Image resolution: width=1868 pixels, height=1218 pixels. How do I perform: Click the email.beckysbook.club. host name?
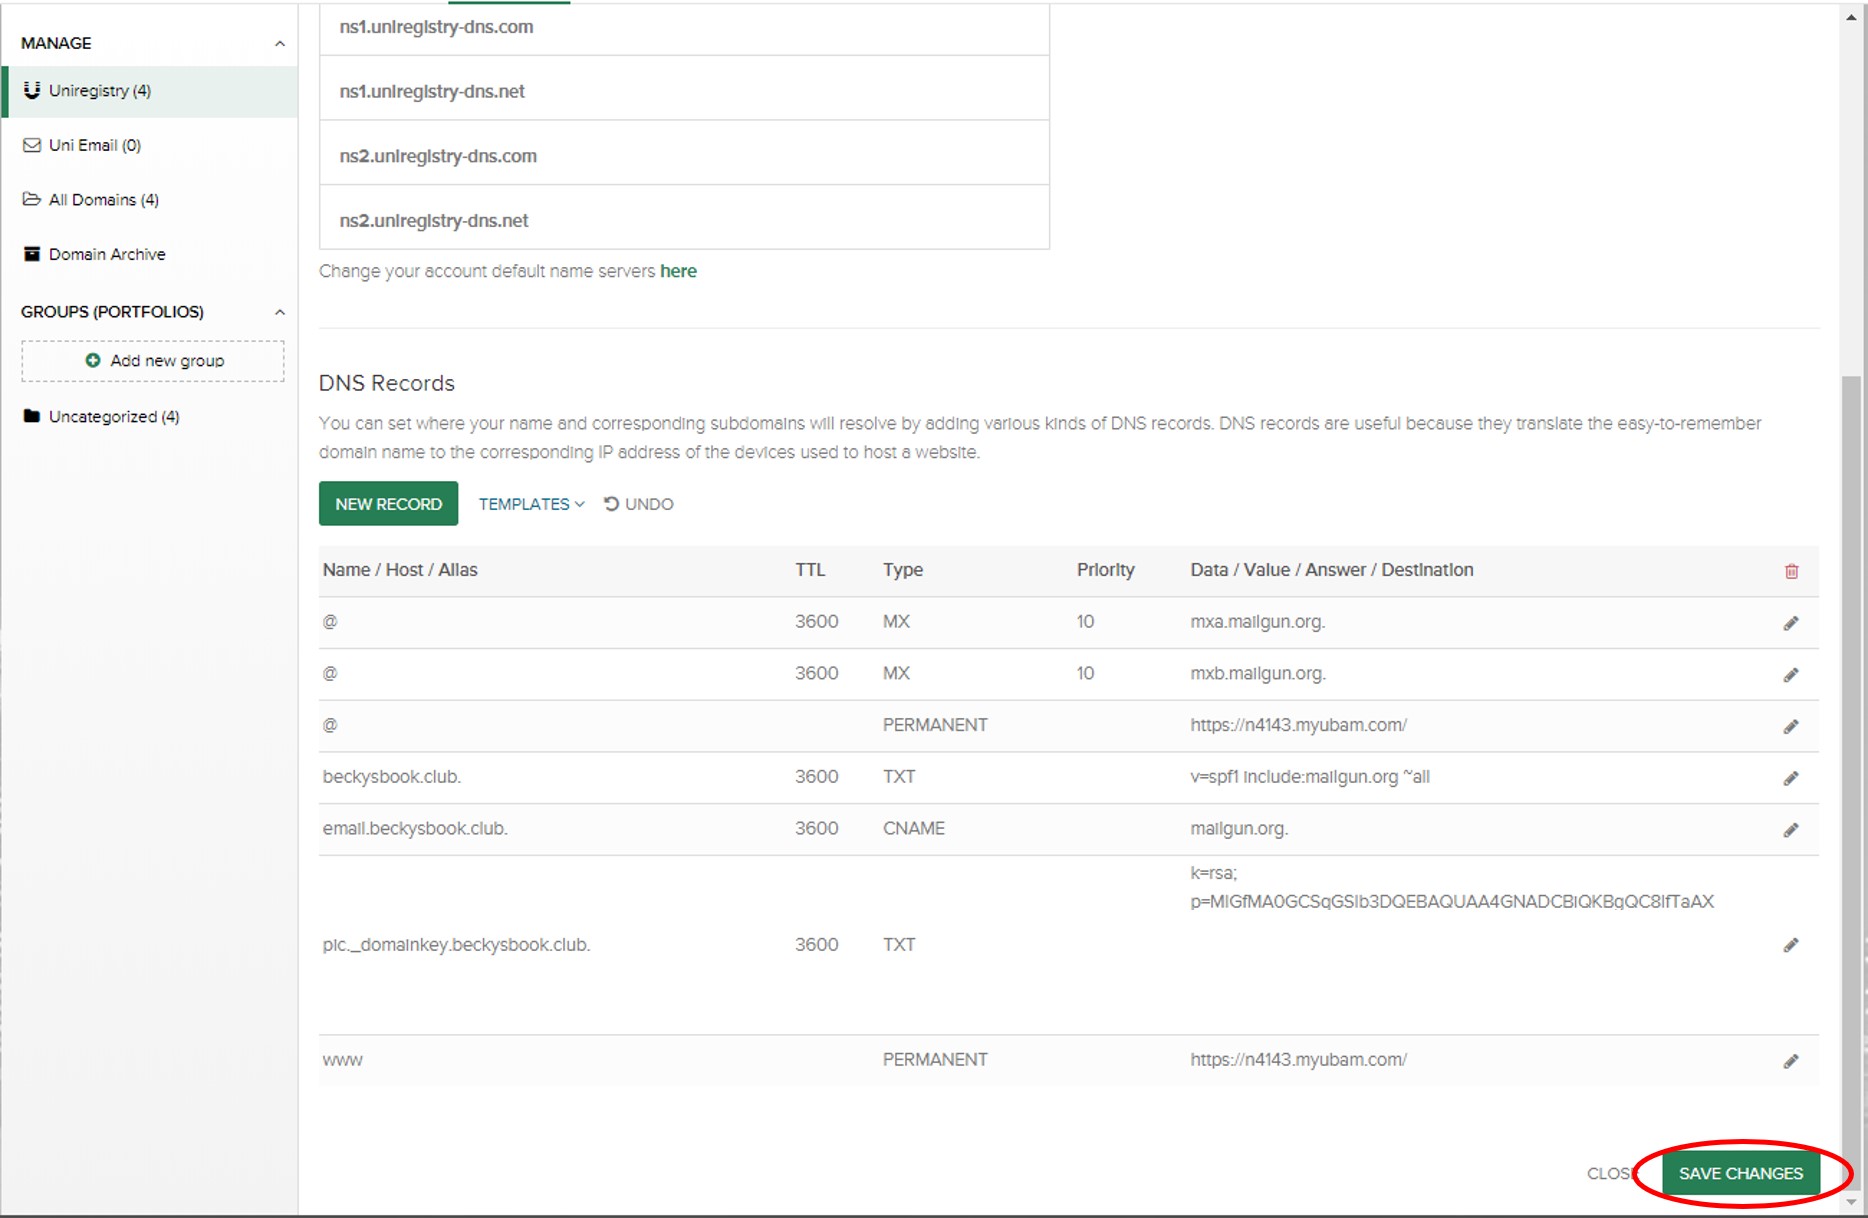415,829
